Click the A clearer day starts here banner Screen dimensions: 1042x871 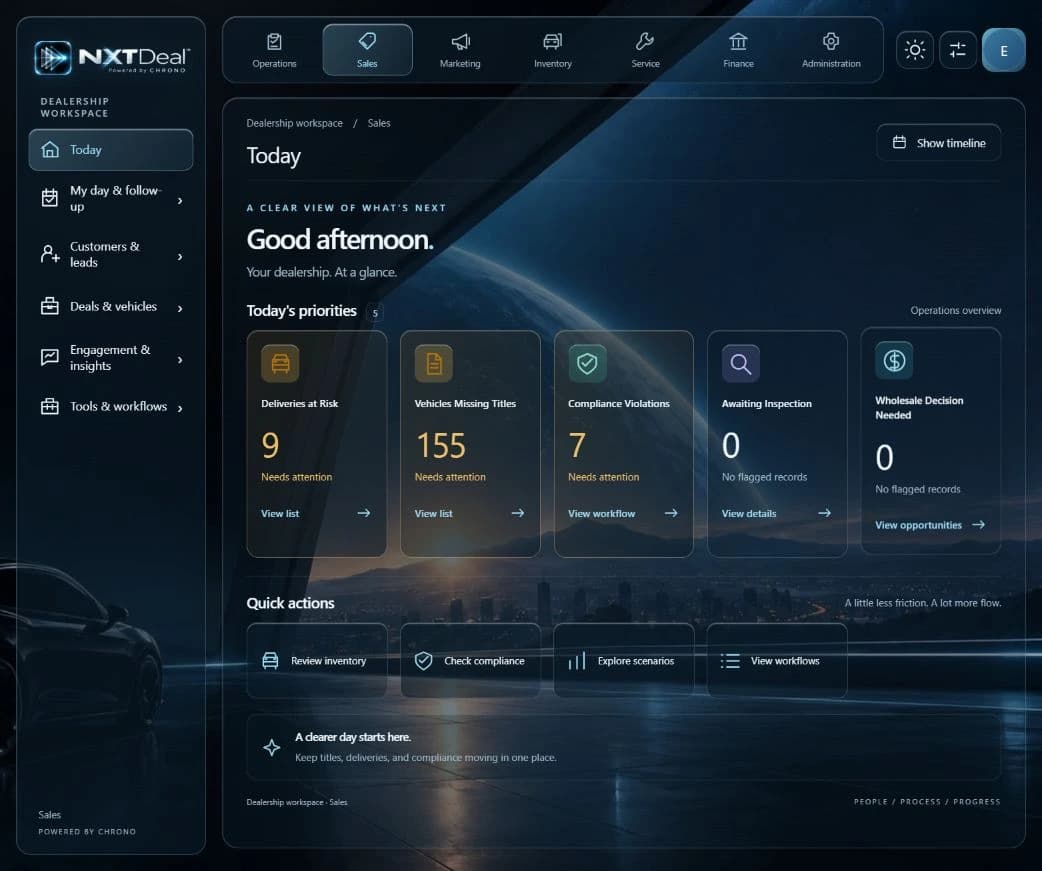click(623, 747)
